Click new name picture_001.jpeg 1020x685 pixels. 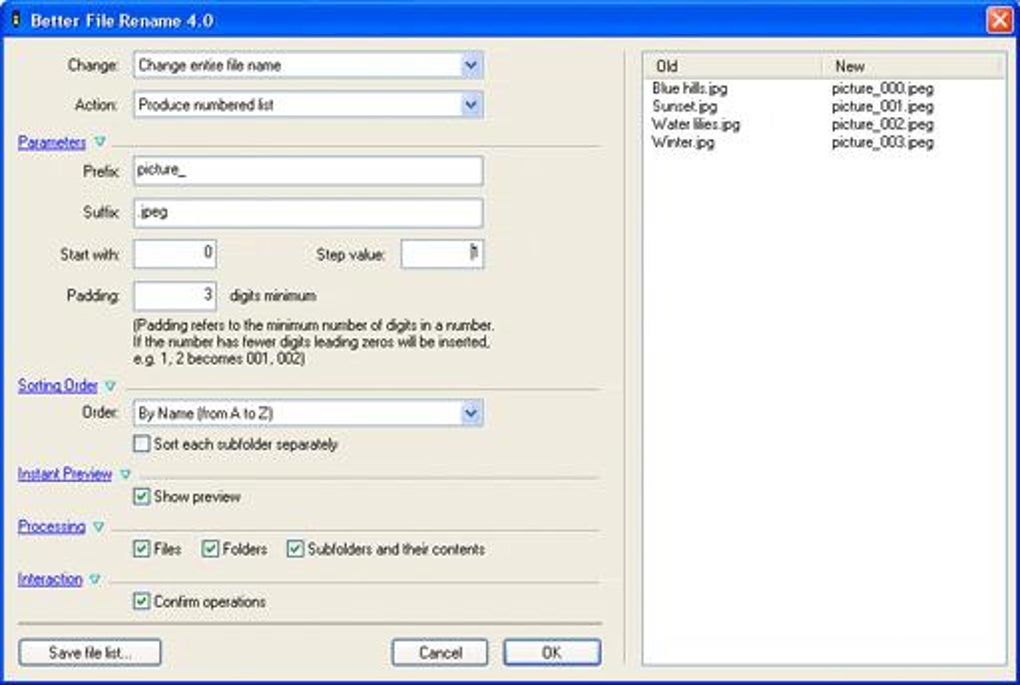pos(882,106)
